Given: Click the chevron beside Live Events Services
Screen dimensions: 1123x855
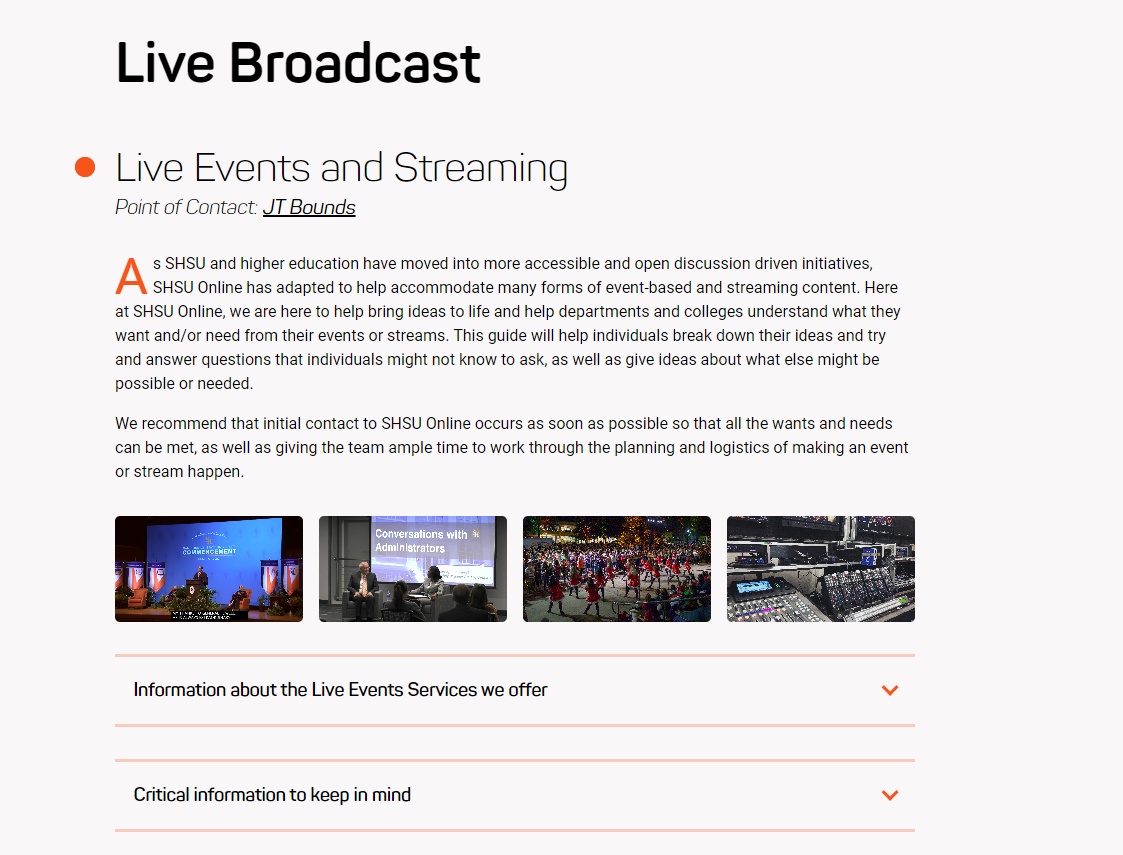Looking at the screenshot, I should [x=889, y=690].
